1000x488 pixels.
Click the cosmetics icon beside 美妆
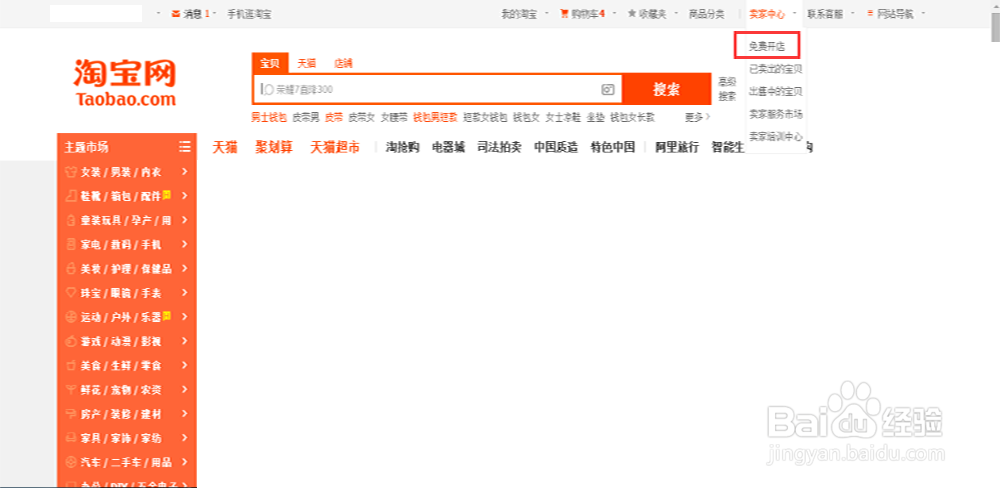(x=71, y=269)
